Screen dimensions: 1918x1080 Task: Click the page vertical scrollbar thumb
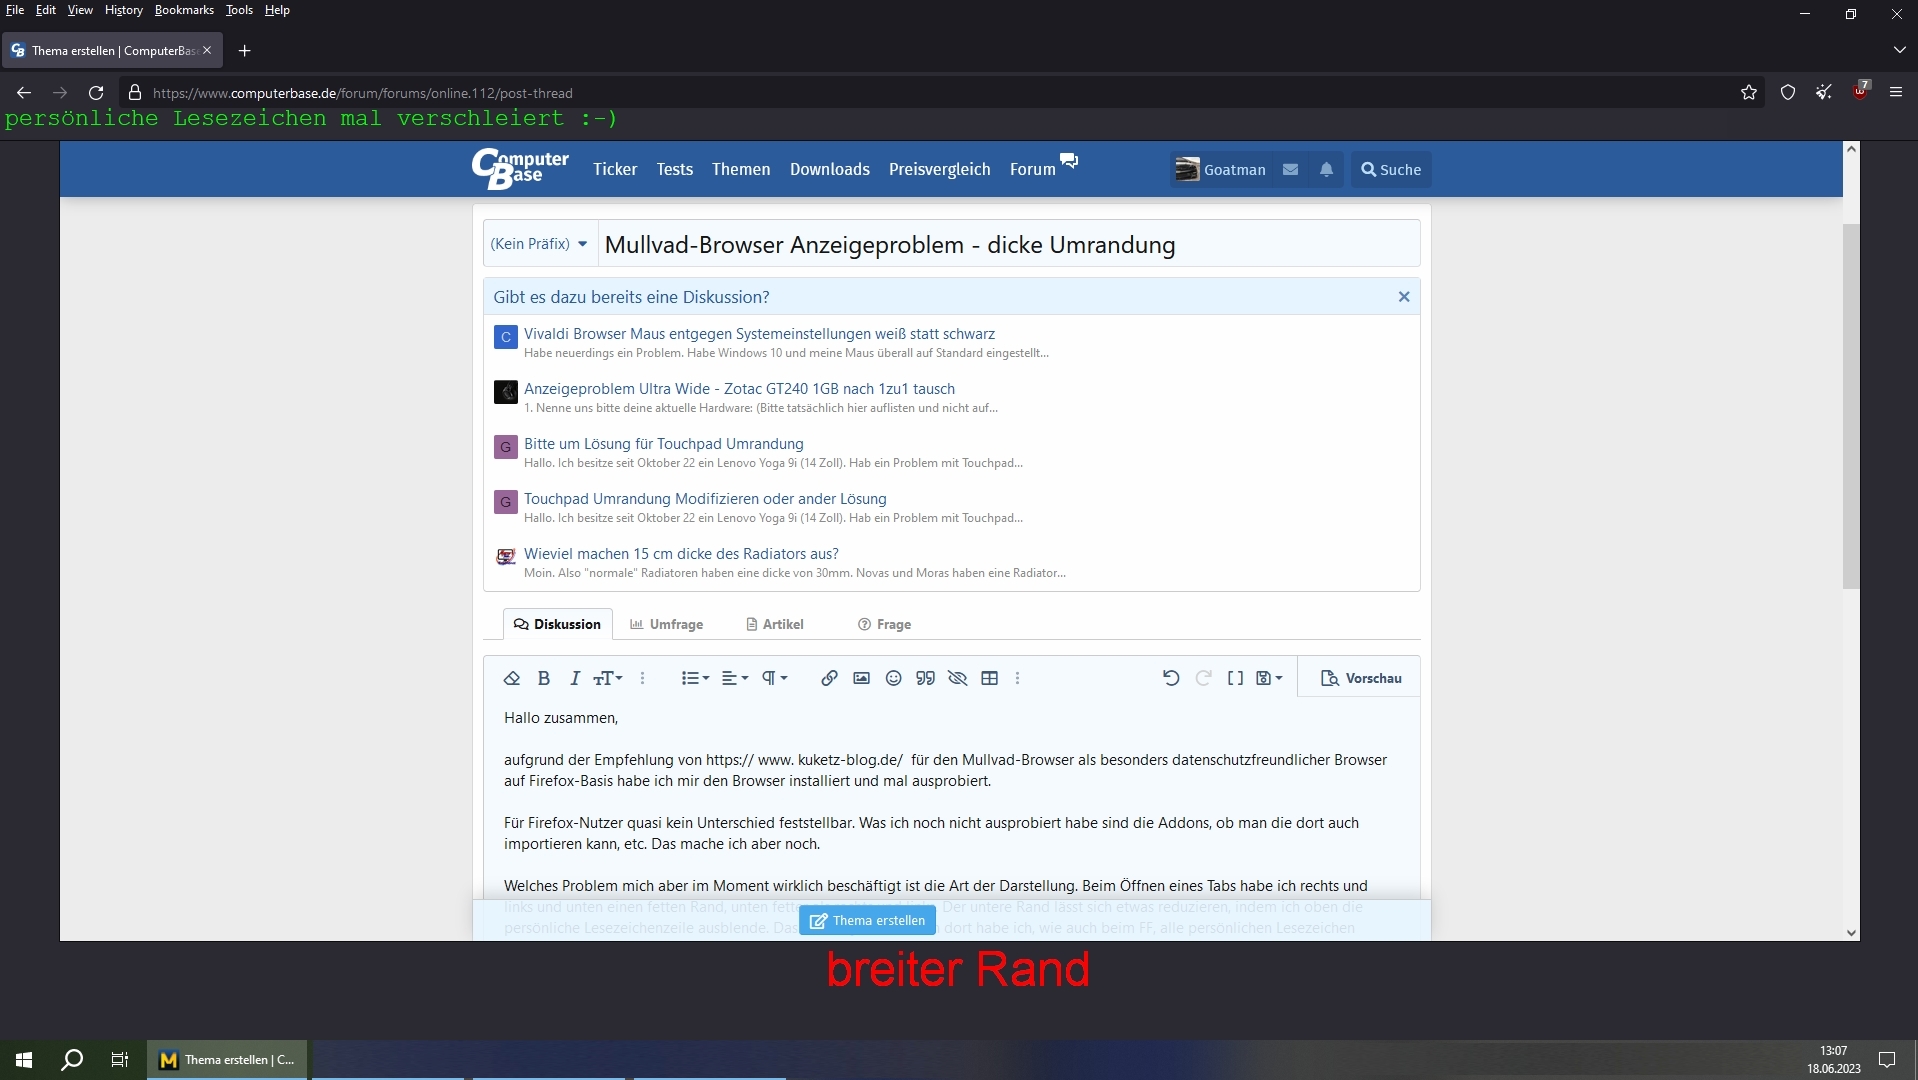(1851, 406)
